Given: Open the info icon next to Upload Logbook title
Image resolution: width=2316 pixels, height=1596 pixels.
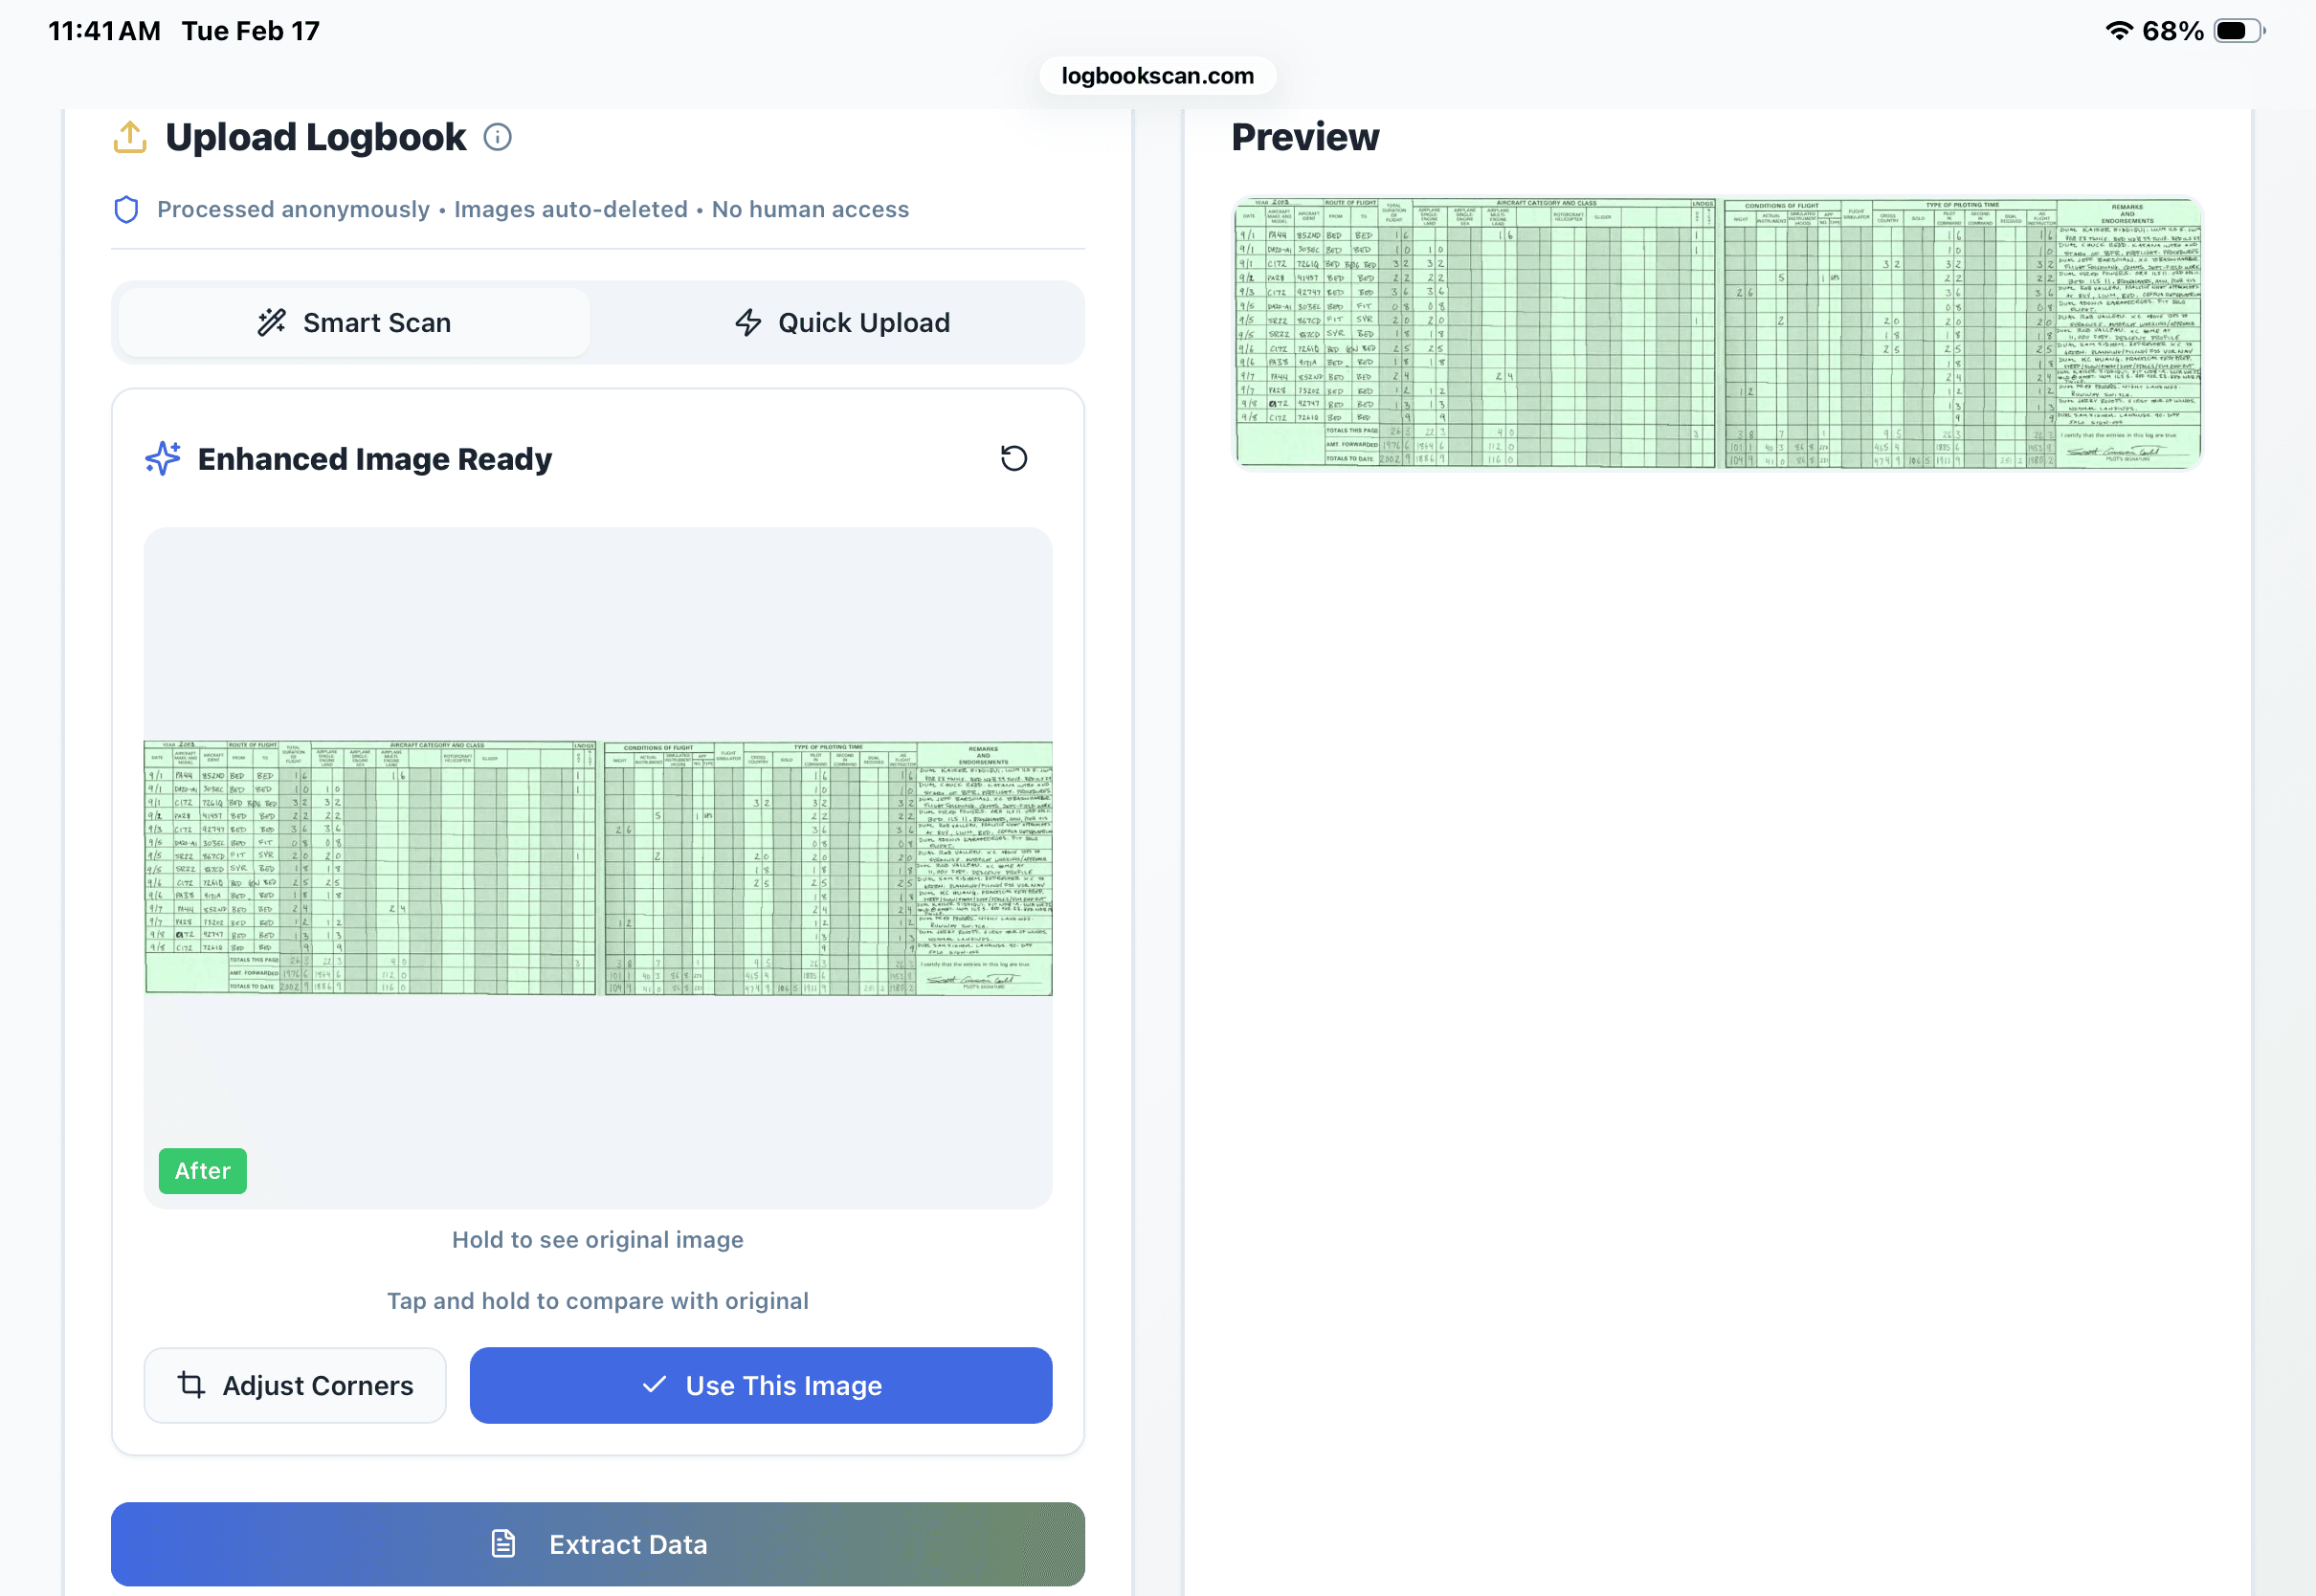Looking at the screenshot, I should tap(497, 137).
